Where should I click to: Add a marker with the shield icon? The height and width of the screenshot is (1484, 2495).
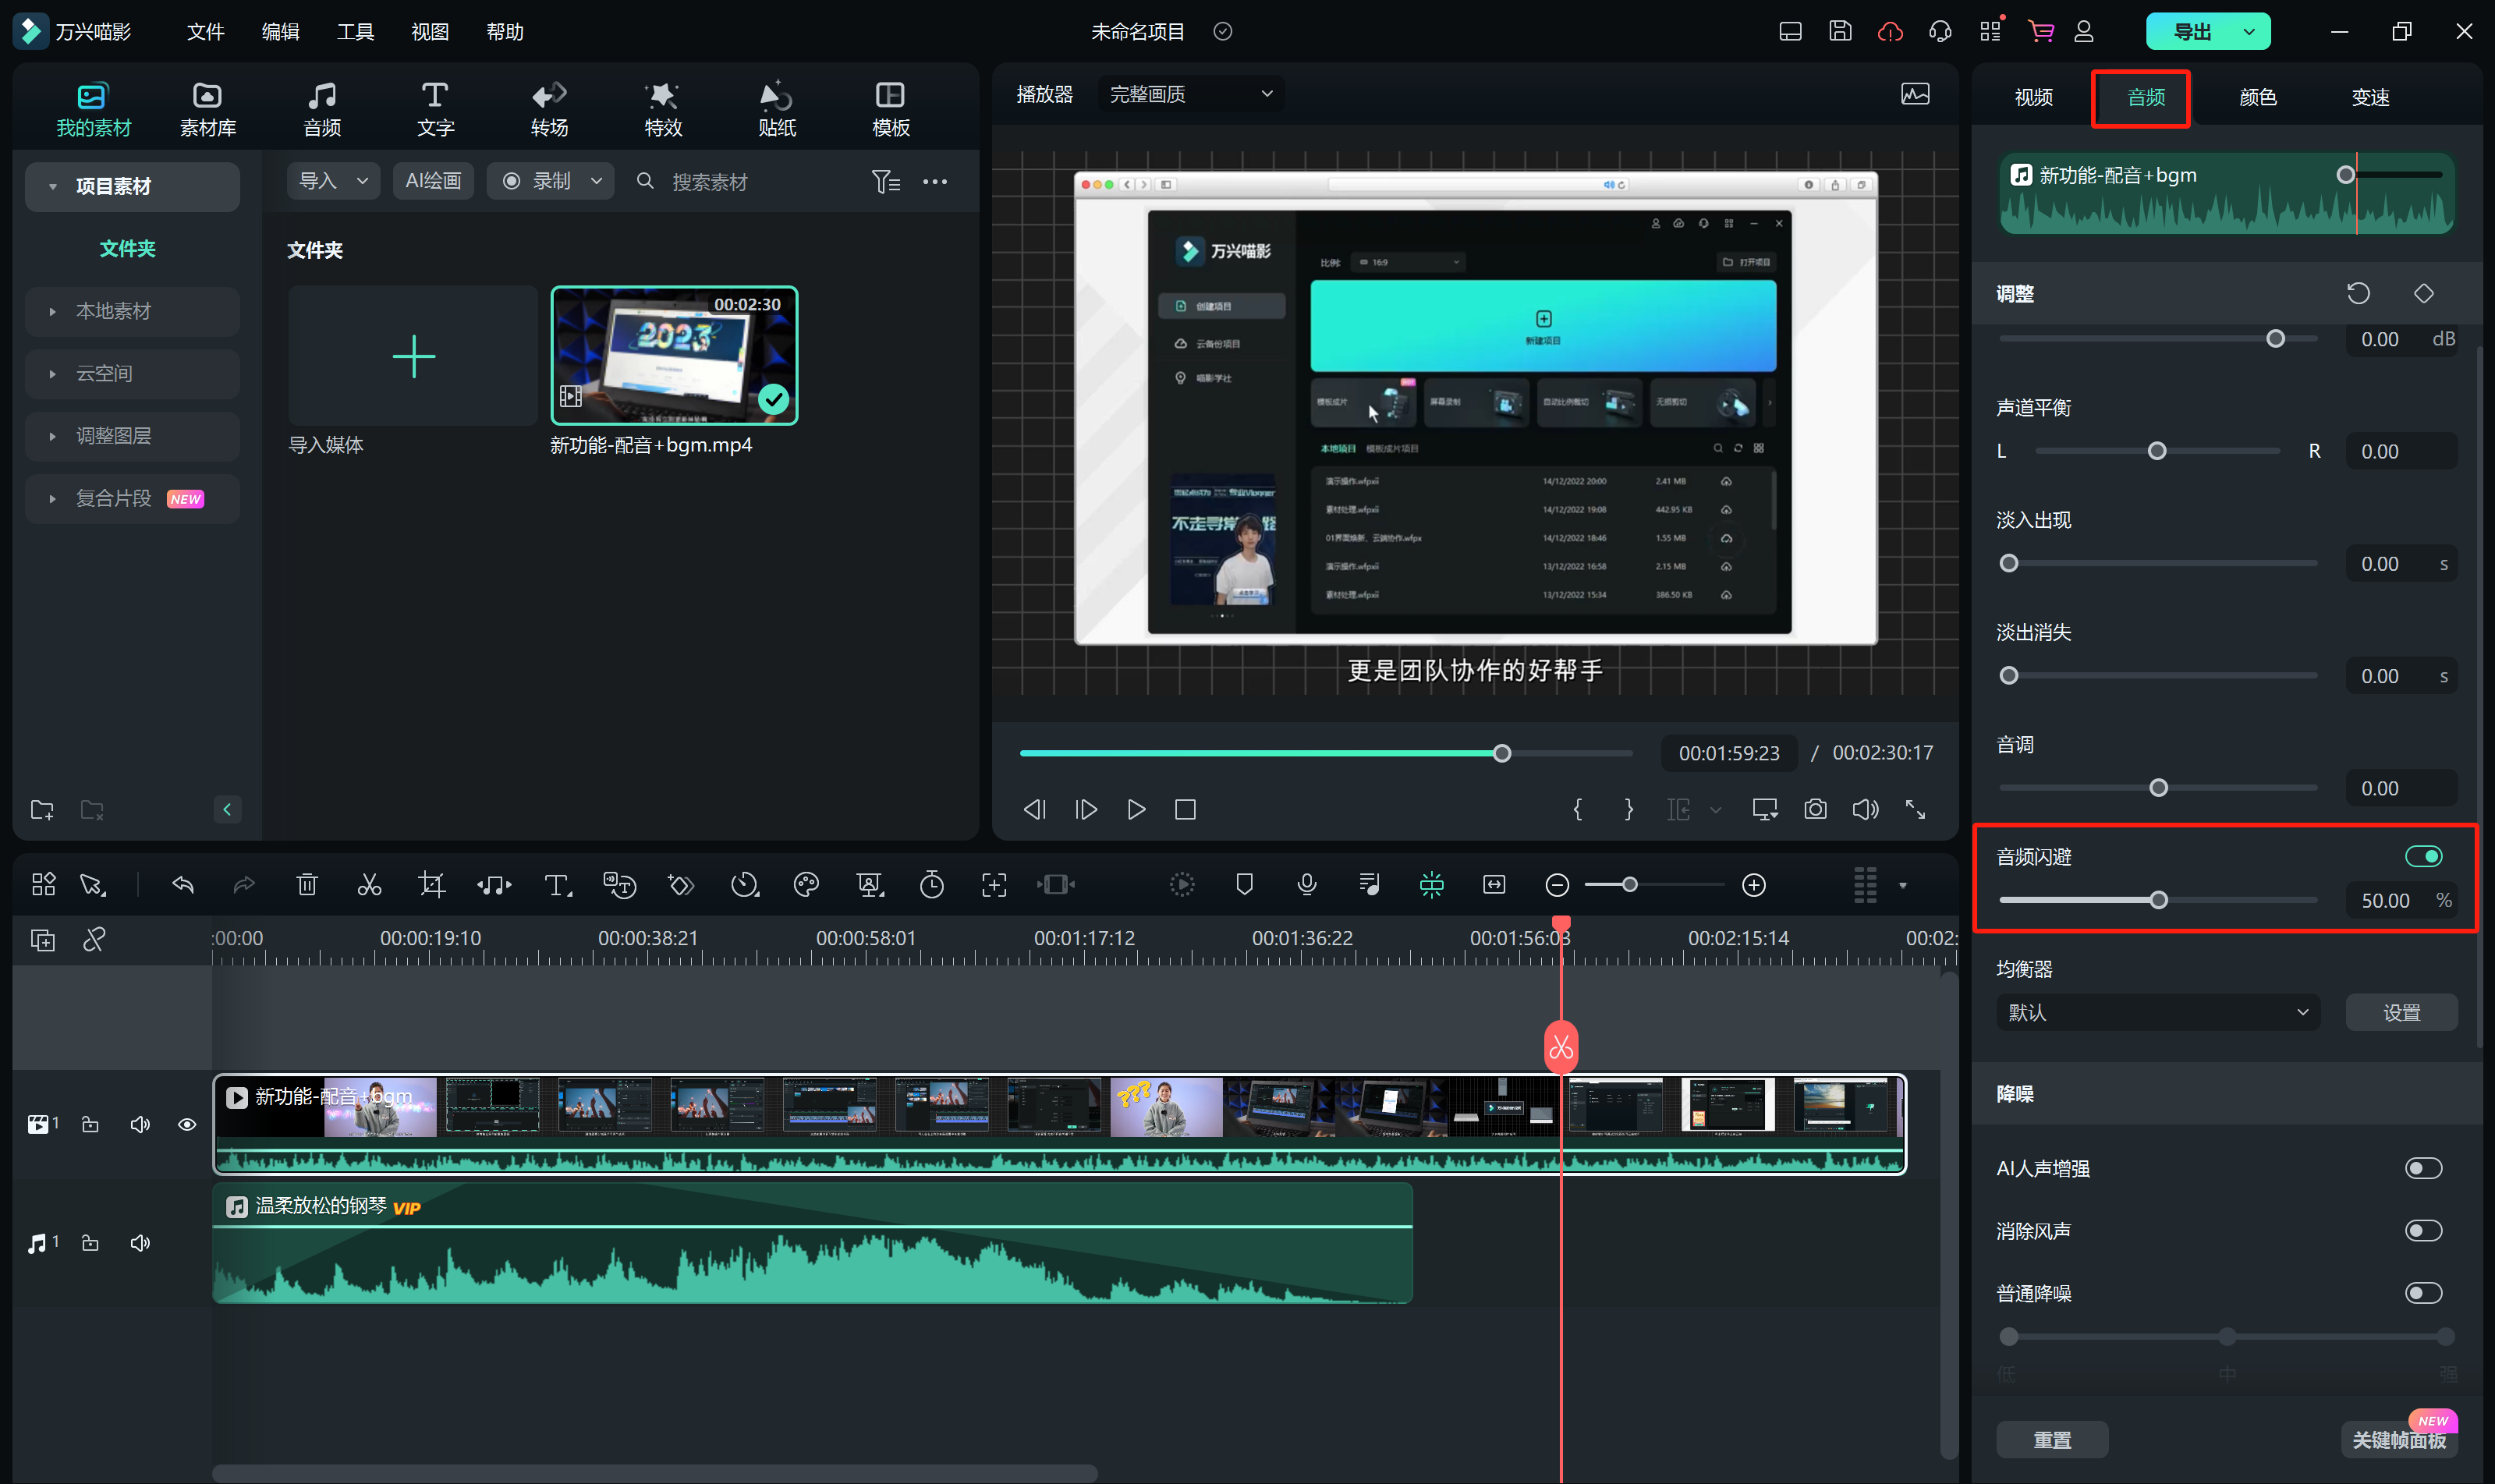point(1244,885)
